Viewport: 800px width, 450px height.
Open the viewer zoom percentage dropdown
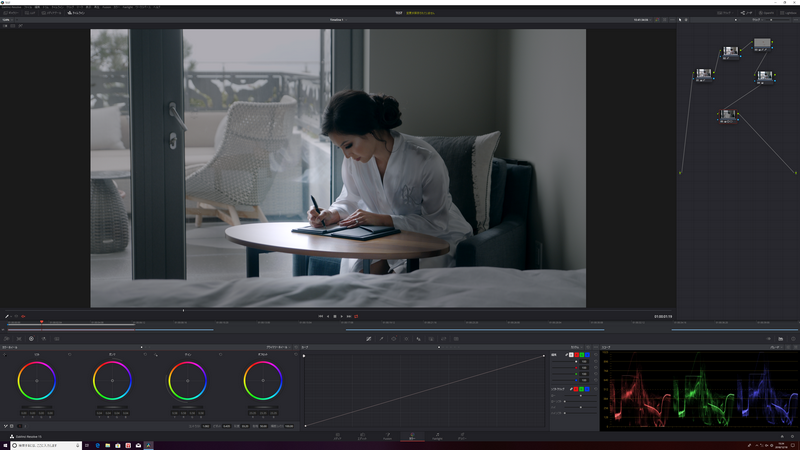coord(7,20)
